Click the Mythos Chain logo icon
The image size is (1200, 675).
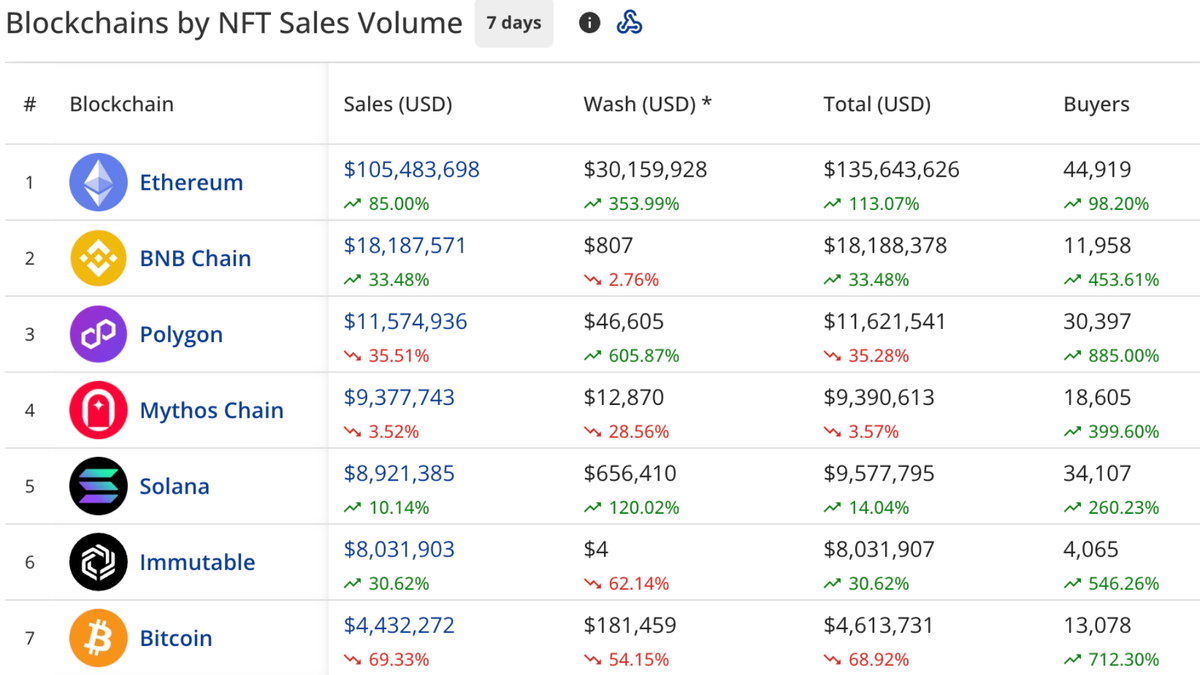coord(98,410)
